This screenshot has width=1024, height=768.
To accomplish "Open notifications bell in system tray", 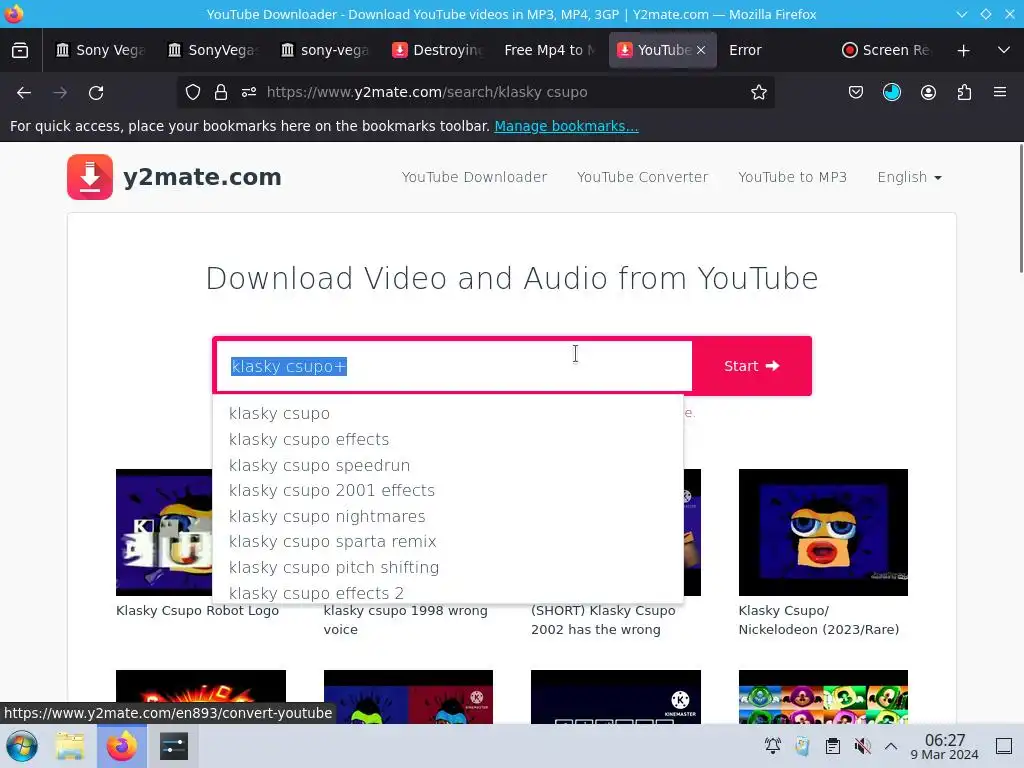I will tap(773, 746).
